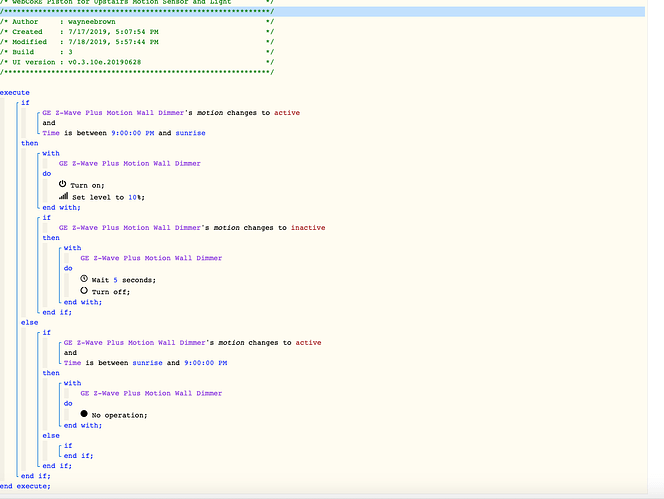This screenshot has width=664, height=499.
Task: Click the circle icon beside Turn off
Action: click(84, 291)
